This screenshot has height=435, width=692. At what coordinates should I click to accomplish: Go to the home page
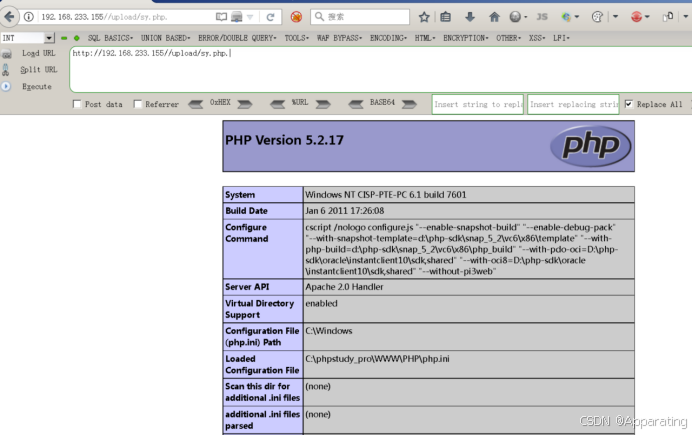tap(494, 17)
